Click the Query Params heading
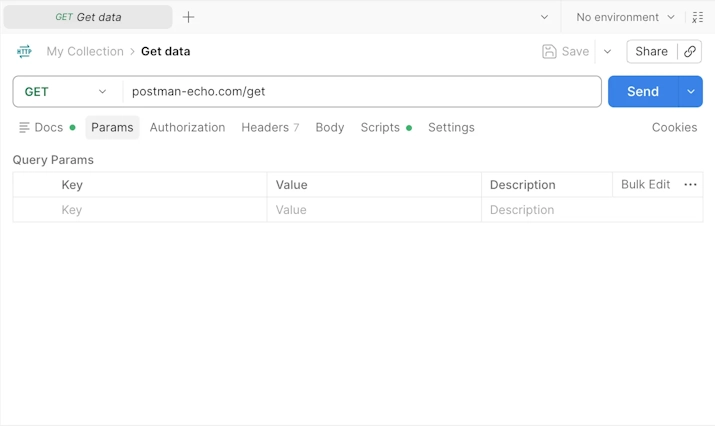Image resolution: width=715 pixels, height=426 pixels. (53, 160)
